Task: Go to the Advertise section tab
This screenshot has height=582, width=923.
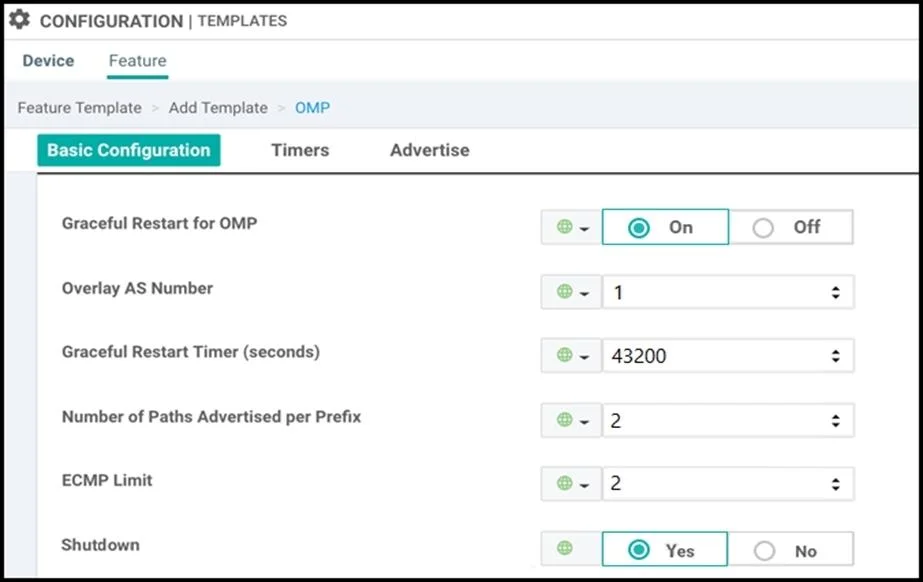Action: [x=430, y=150]
